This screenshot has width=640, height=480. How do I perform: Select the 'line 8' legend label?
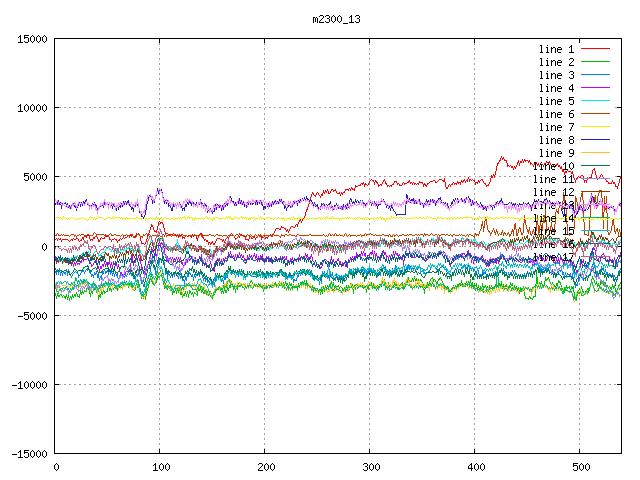[x=556, y=140]
